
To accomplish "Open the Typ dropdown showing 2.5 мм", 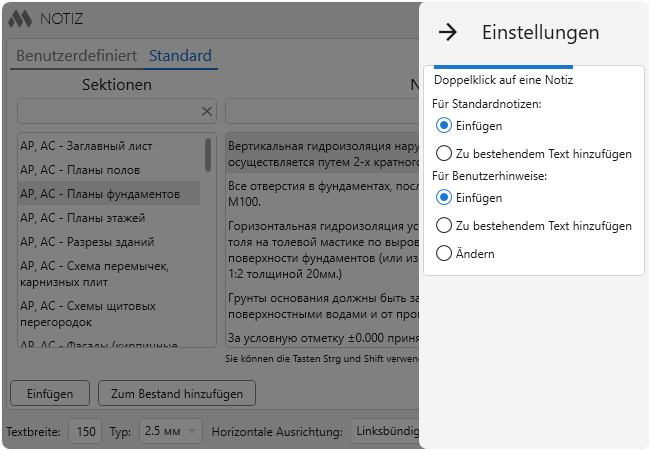I will coord(169,432).
